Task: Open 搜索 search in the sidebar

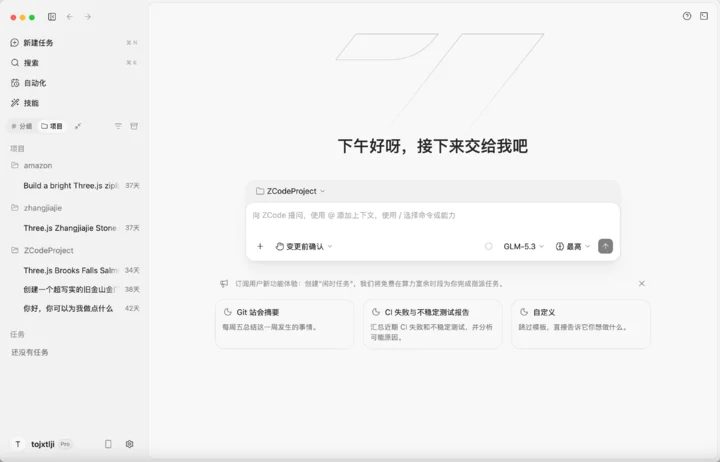Action: tap(73, 62)
